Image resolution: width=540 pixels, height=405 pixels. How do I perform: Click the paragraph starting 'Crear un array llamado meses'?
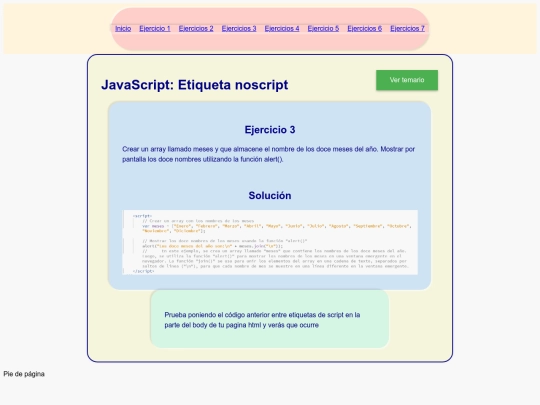click(269, 154)
